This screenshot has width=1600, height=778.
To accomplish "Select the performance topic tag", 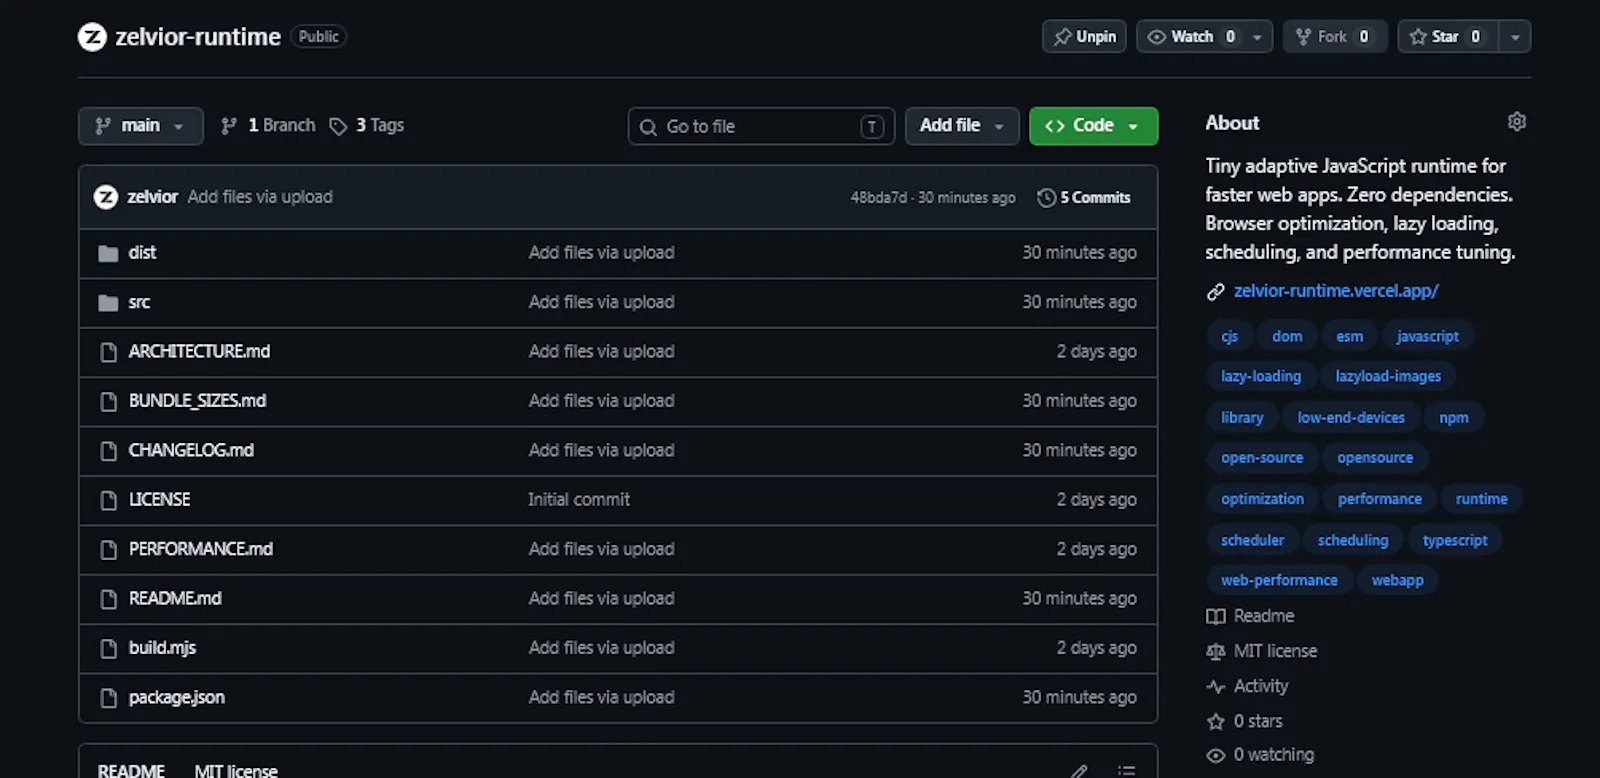I will tap(1379, 499).
